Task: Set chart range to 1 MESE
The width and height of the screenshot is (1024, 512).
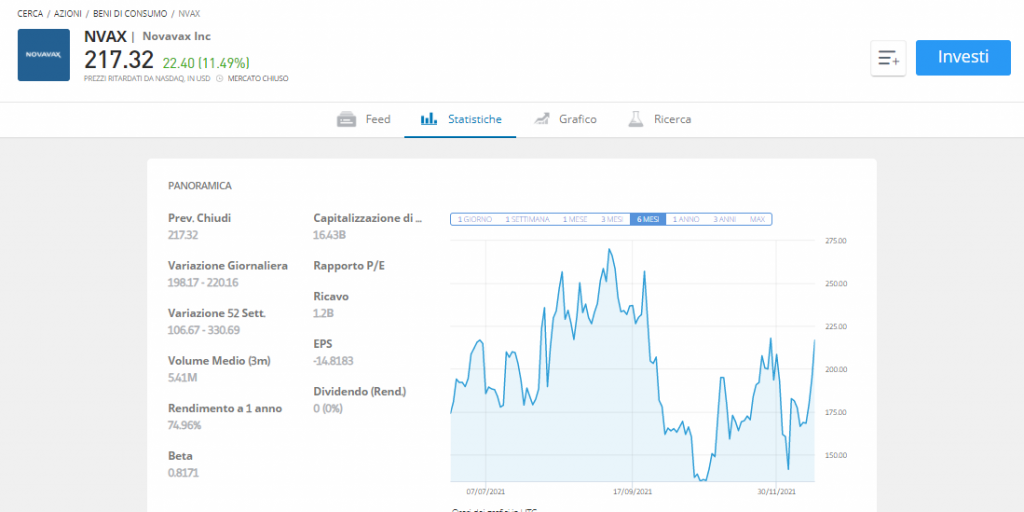Action: click(x=575, y=219)
